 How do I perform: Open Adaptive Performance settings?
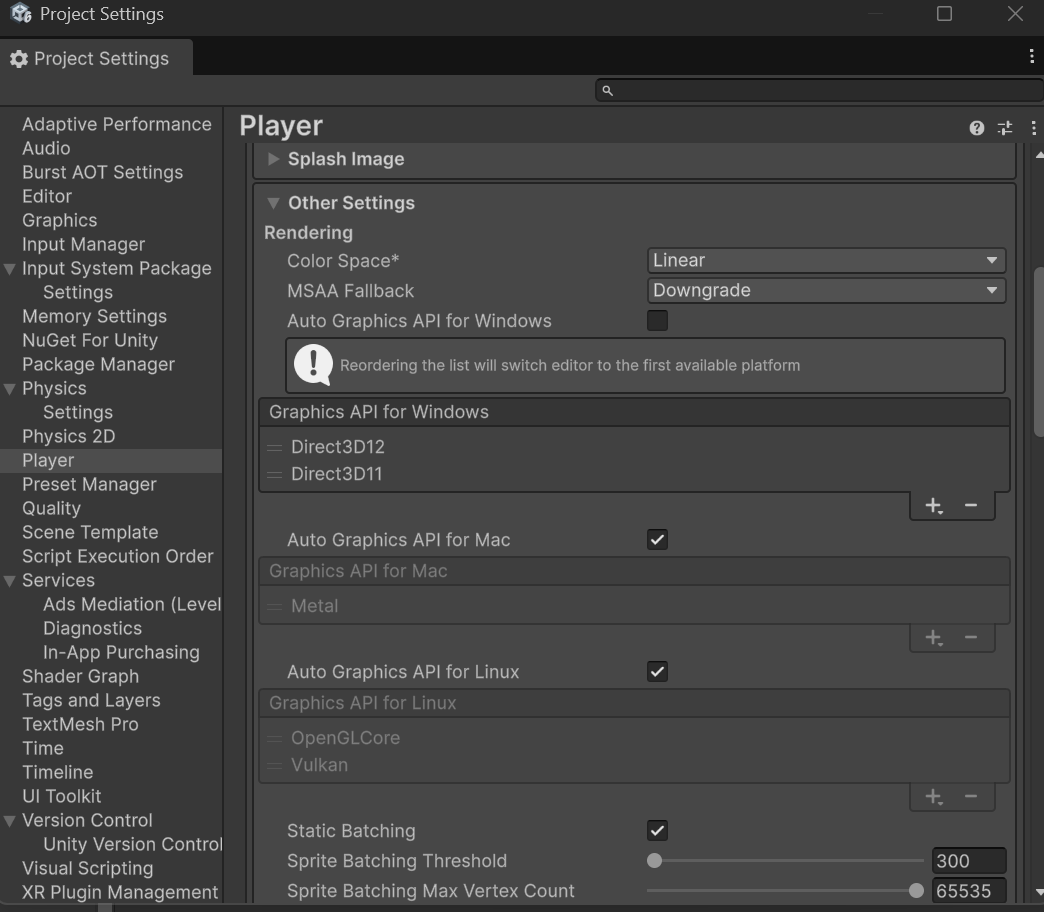pyautogui.click(x=117, y=124)
